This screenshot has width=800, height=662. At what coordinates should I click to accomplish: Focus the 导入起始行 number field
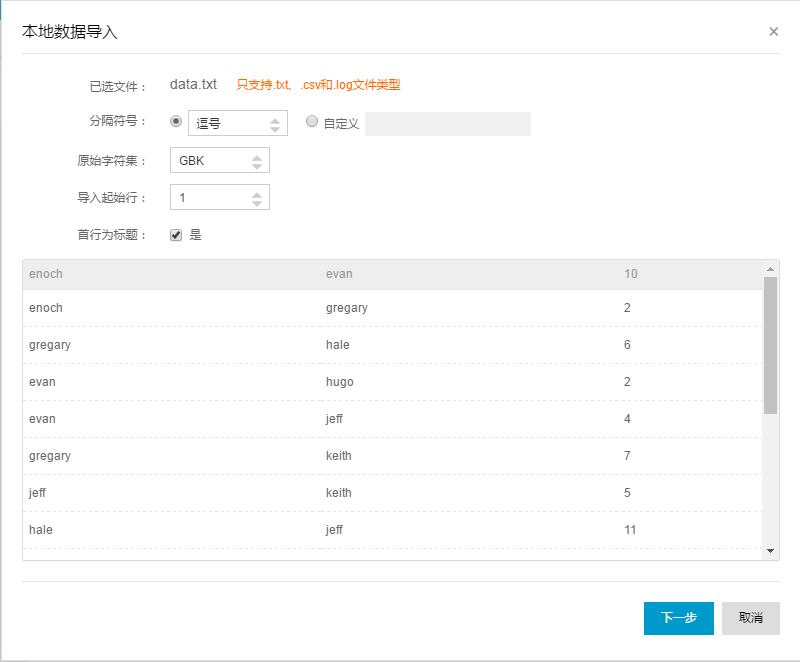(x=208, y=197)
